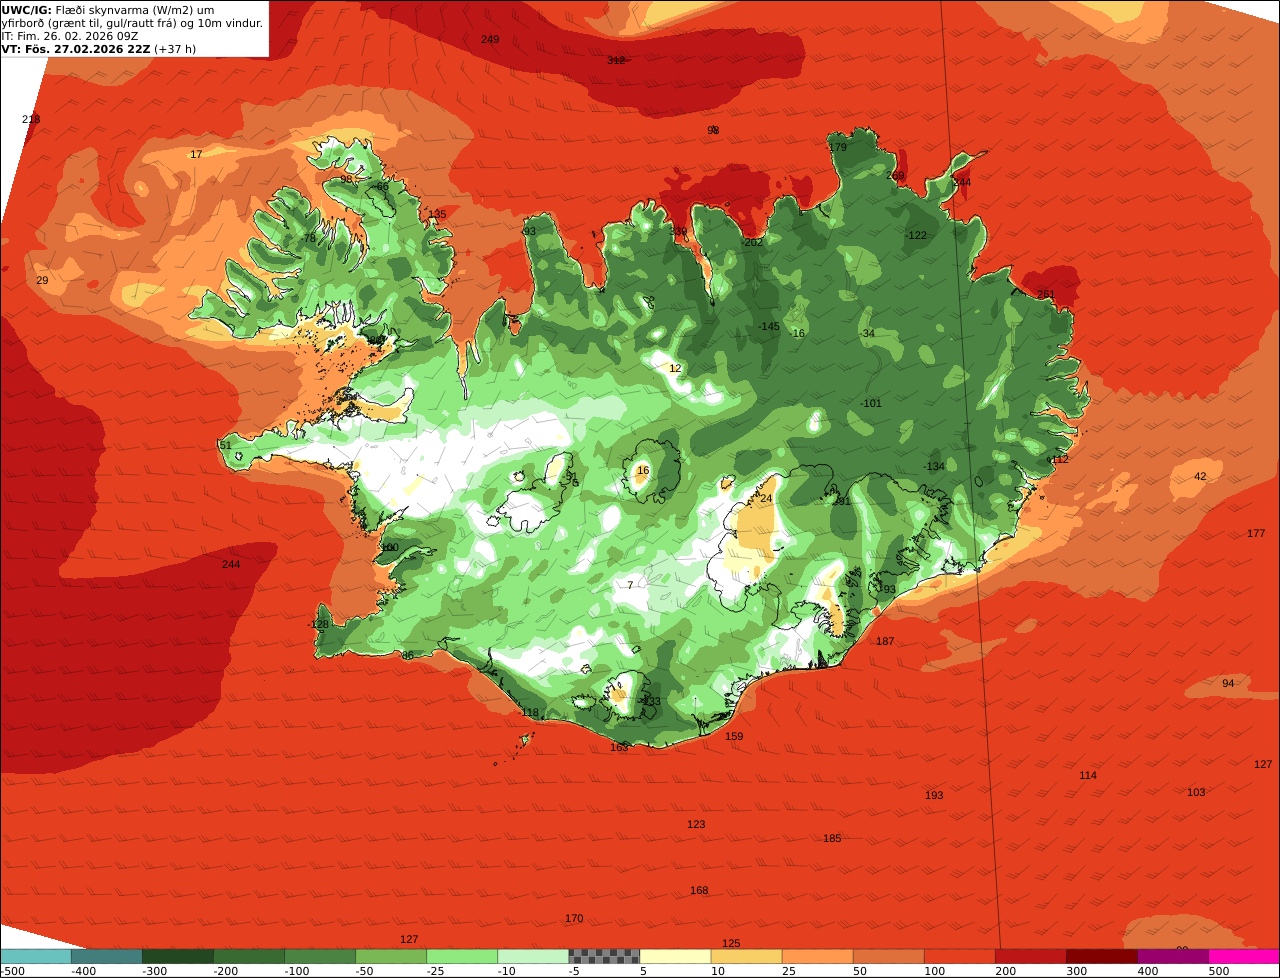The width and height of the screenshot is (1280, 978).
Task: Click the map value 114 in the southeast ocean
Action: [1088, 776]
